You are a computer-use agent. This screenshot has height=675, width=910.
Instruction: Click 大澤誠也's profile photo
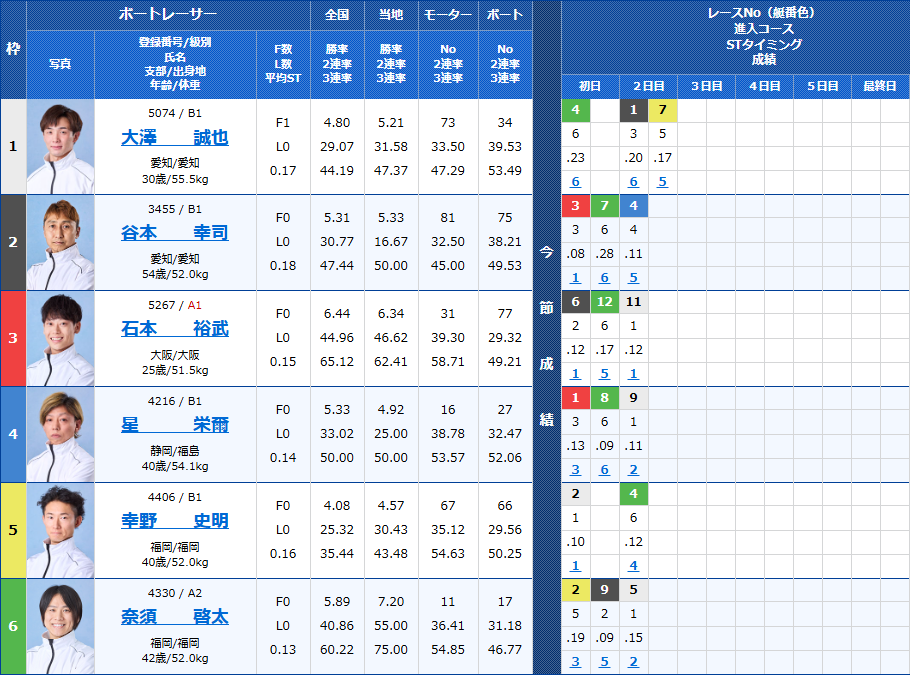point(62,145)
